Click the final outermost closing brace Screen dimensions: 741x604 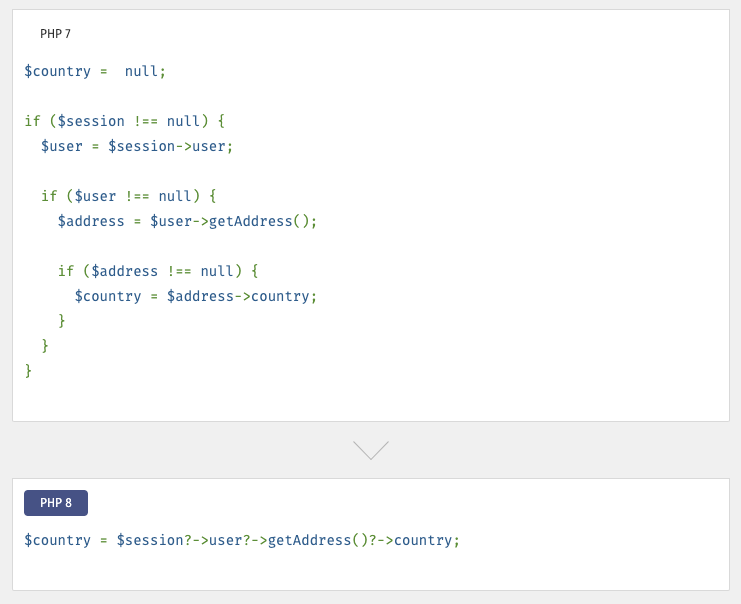click(29, 371)
